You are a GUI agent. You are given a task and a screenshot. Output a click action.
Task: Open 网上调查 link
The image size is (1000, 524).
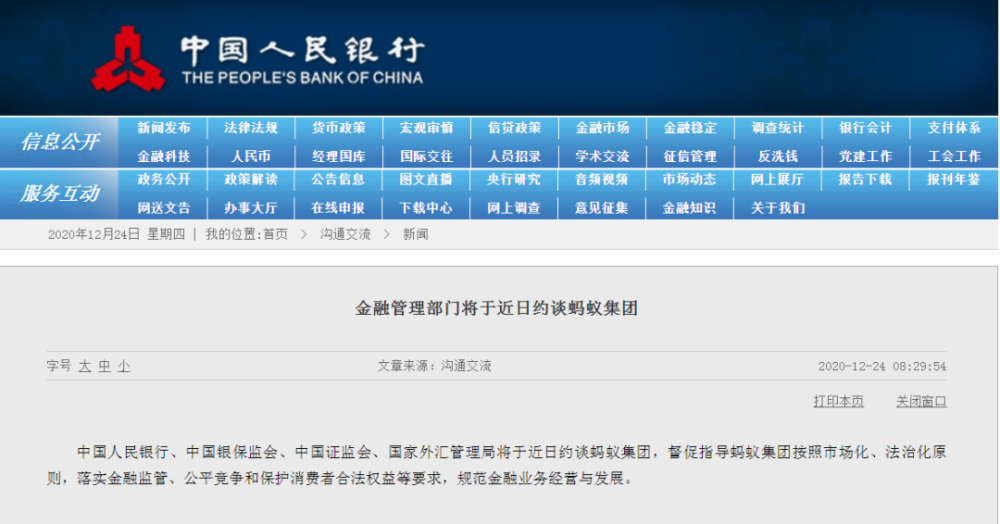tap(515, 208)
